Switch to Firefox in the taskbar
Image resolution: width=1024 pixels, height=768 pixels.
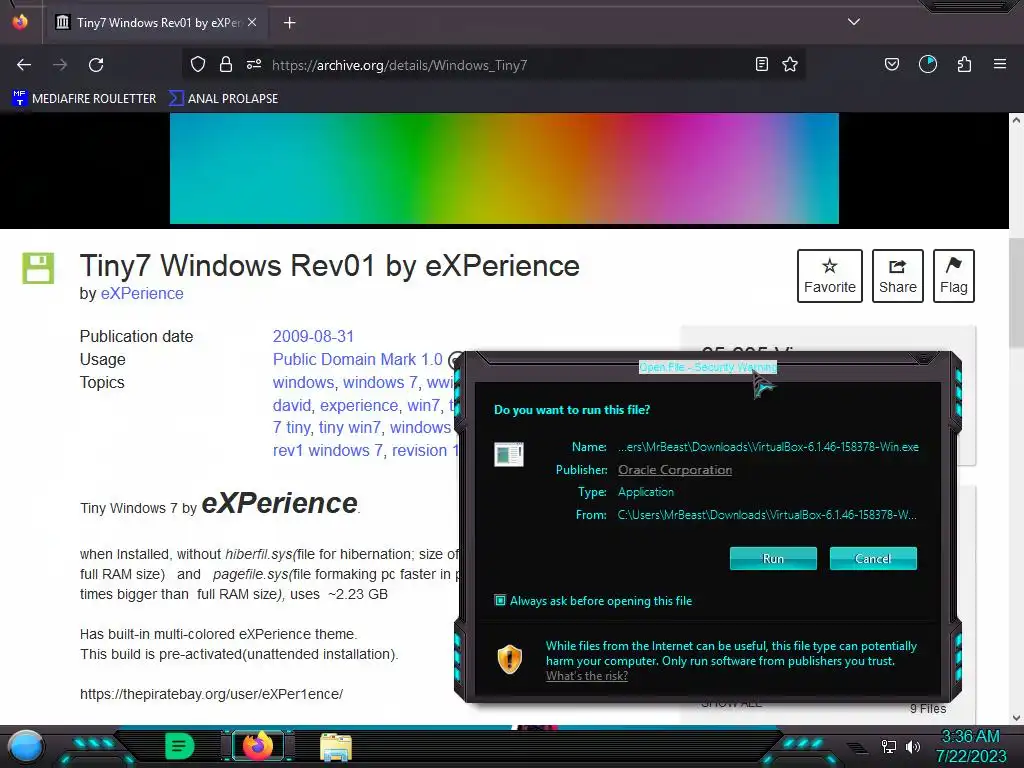click(x=257, y=746)
